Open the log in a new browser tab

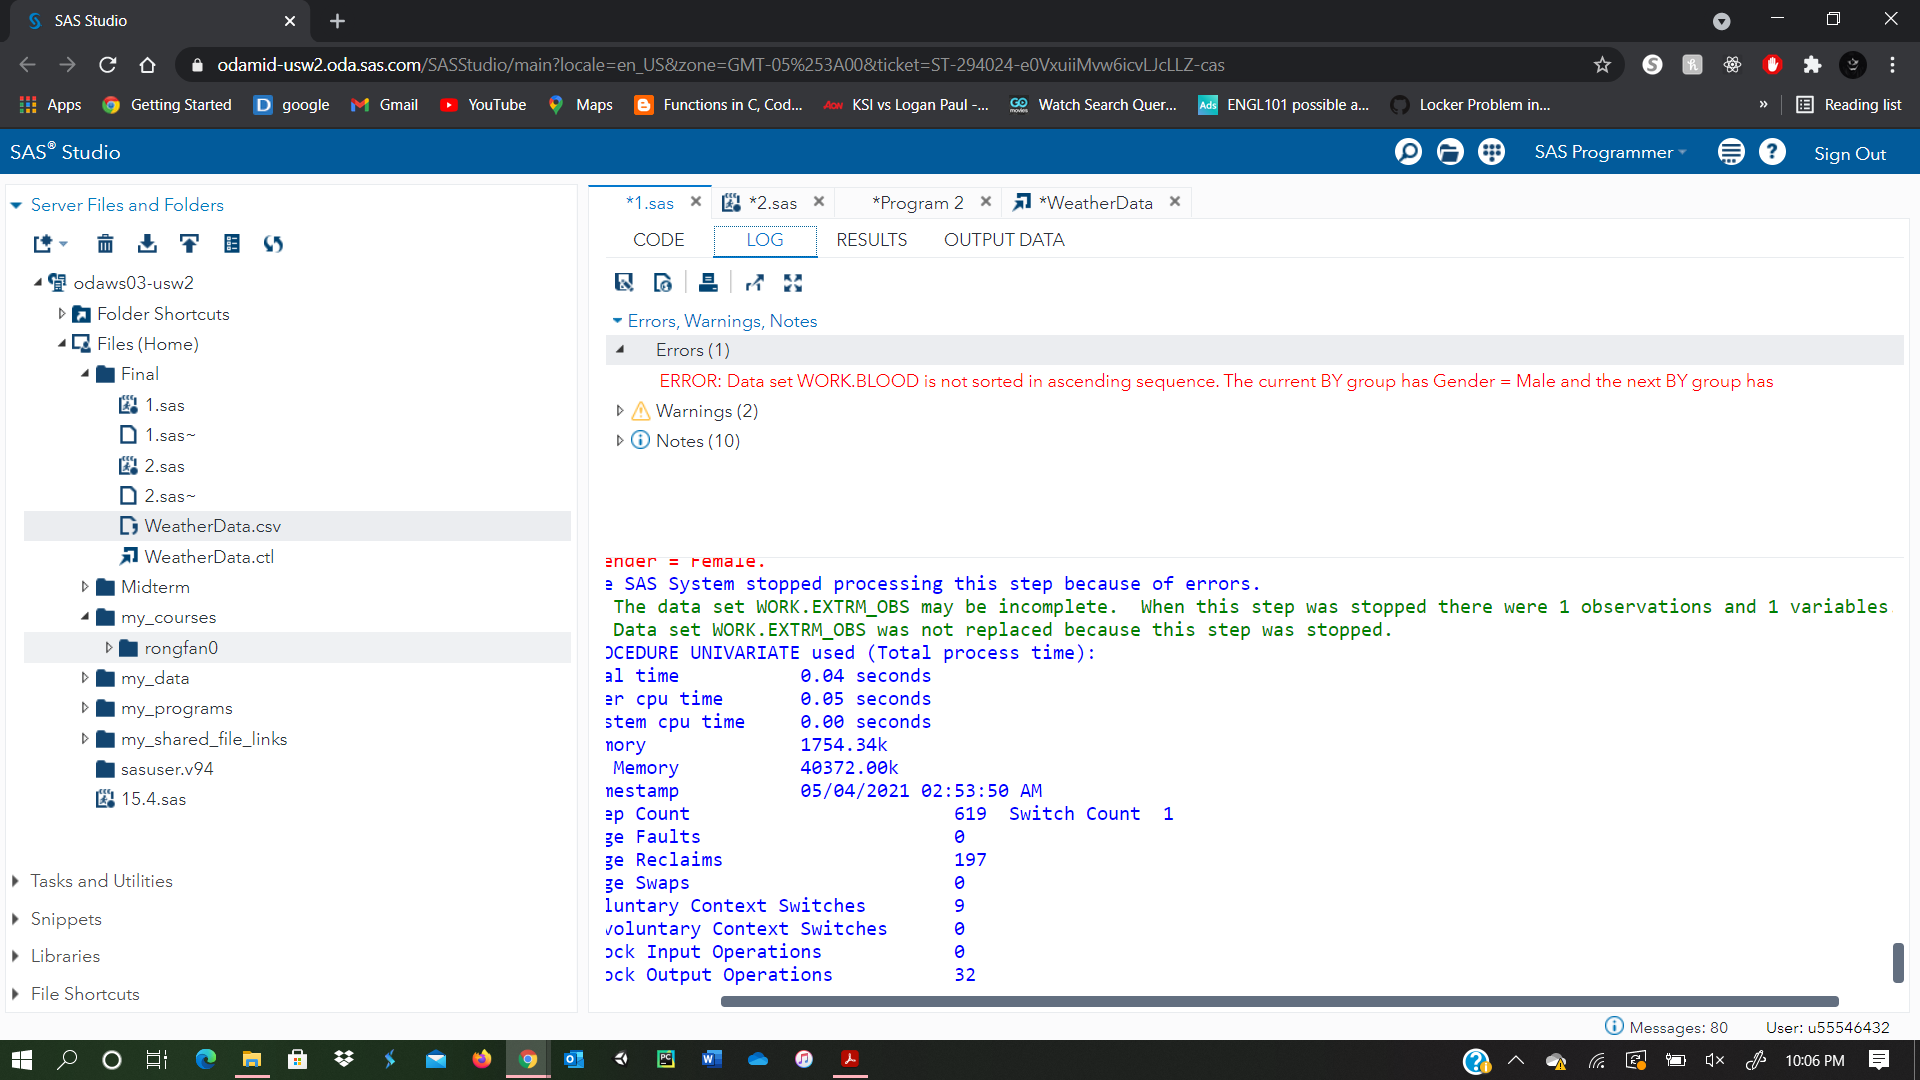(x=755, y=282)
